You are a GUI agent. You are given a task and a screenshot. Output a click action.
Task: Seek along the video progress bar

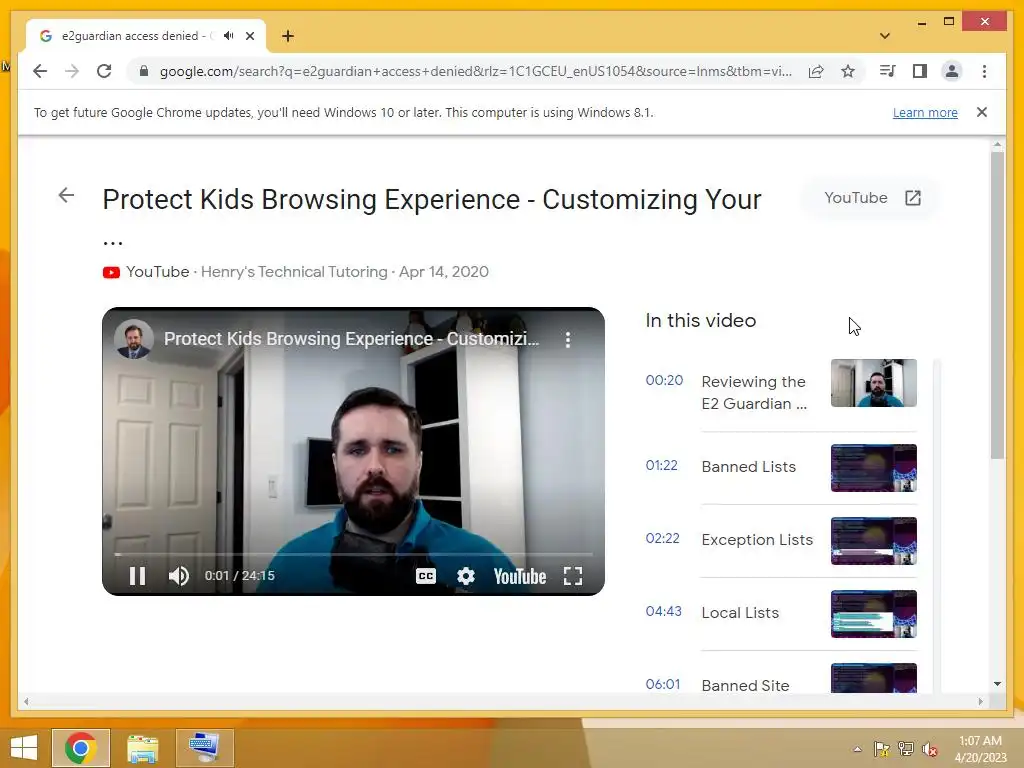353,554
